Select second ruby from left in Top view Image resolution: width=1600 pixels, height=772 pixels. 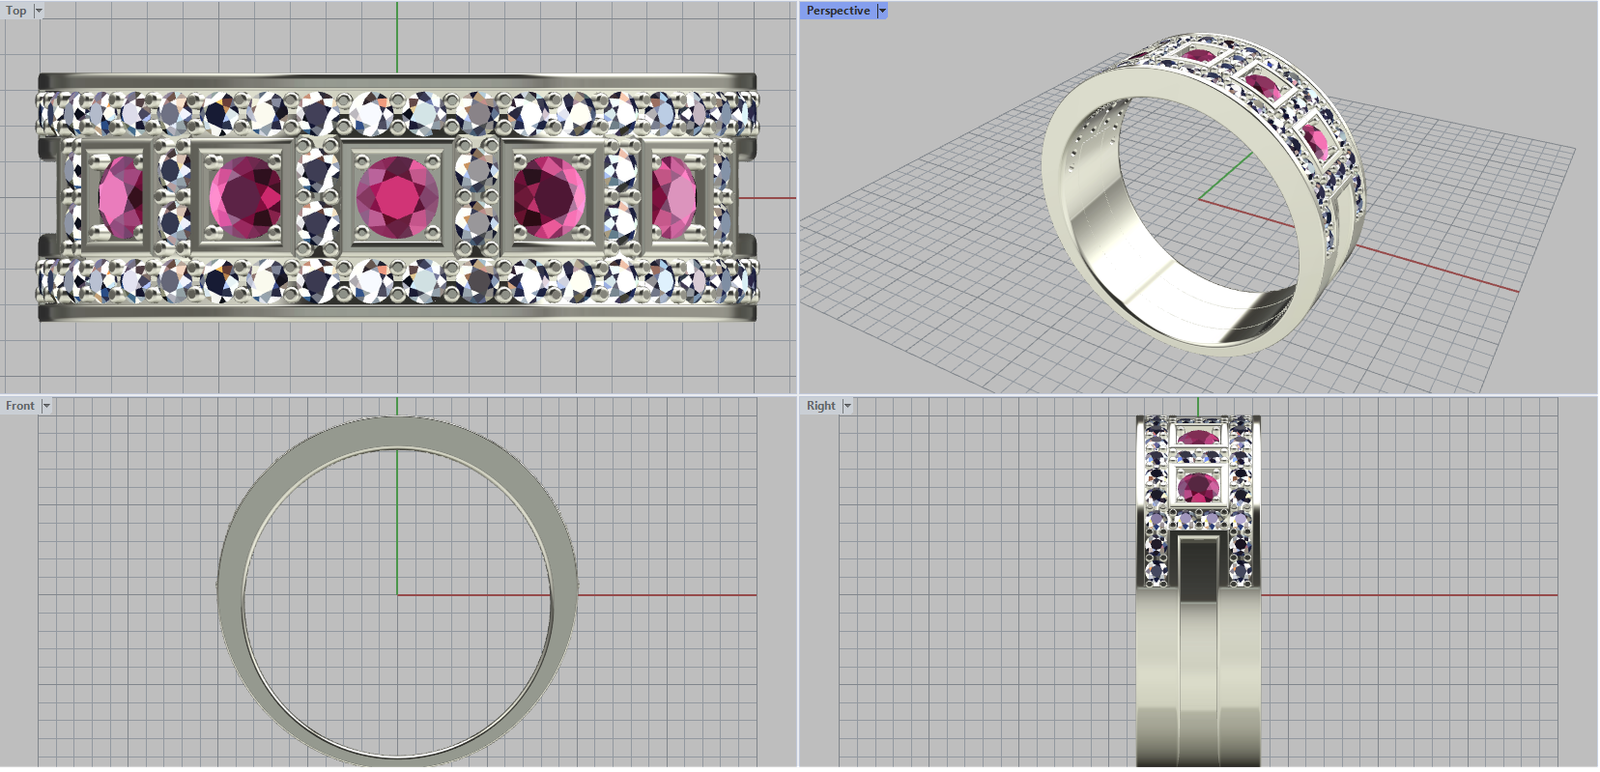tap(246, 197)
